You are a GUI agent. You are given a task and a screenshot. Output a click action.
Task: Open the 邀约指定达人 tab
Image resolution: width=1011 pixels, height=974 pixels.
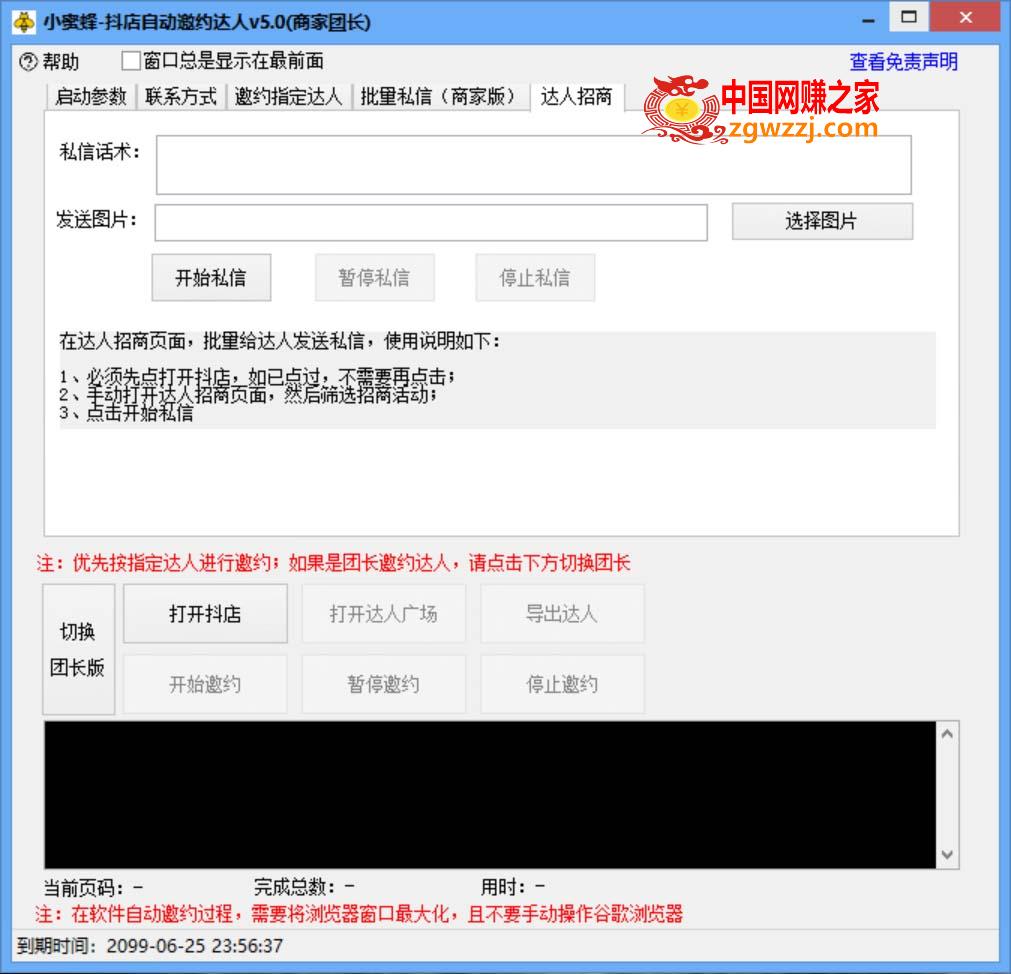tap(288, 97)
